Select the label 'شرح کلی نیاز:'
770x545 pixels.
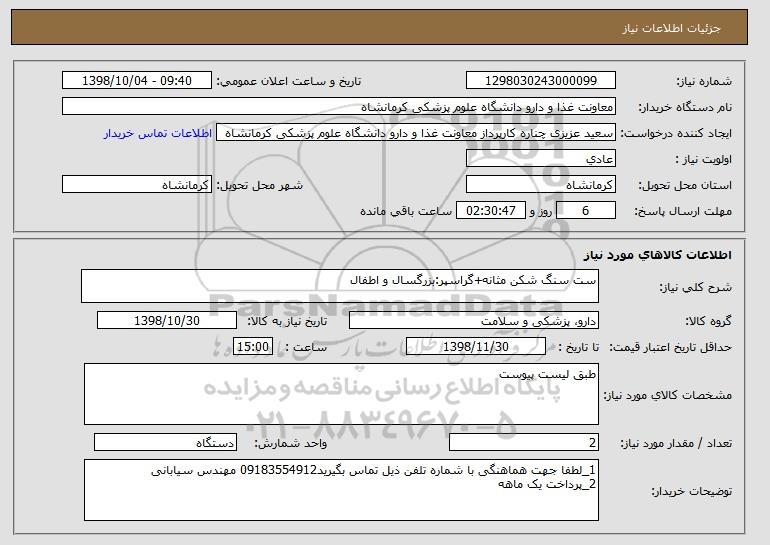pyautogui.click(x=695, y=287)
